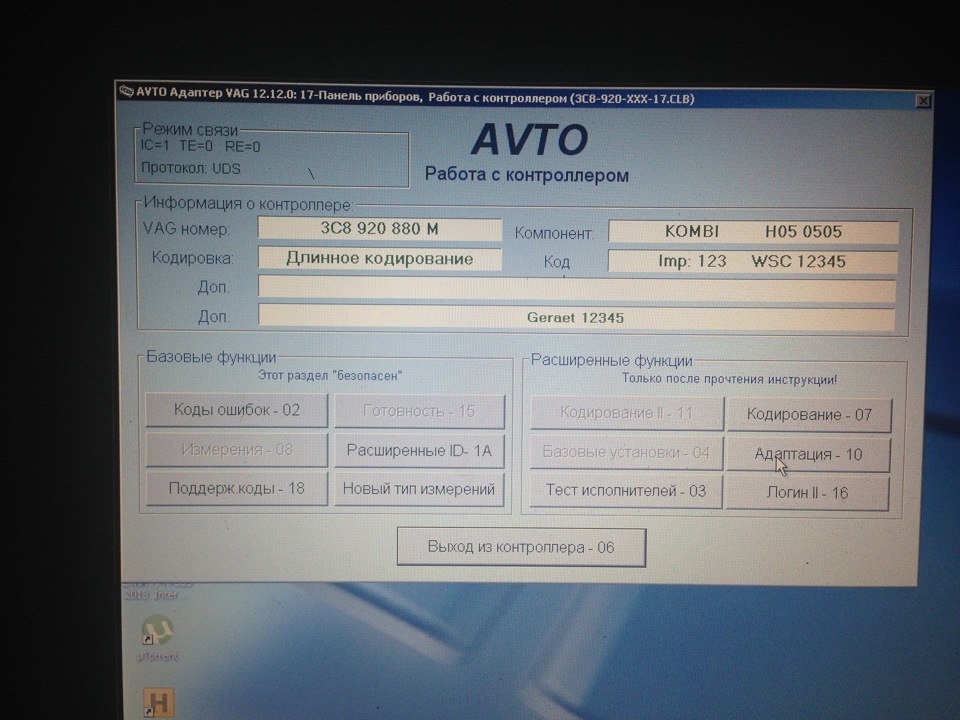The image size is (960, 720).
Task: Open the uTorrent desktop shortcut
Action: [x=157, y=639]
